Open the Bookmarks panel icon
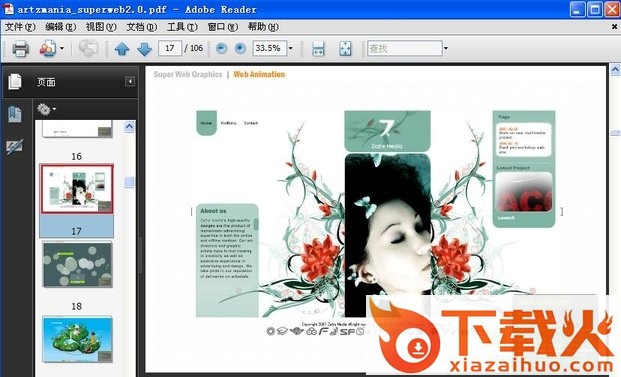Image resolution: width=621 pixels, height=377 pixels. 15,114
